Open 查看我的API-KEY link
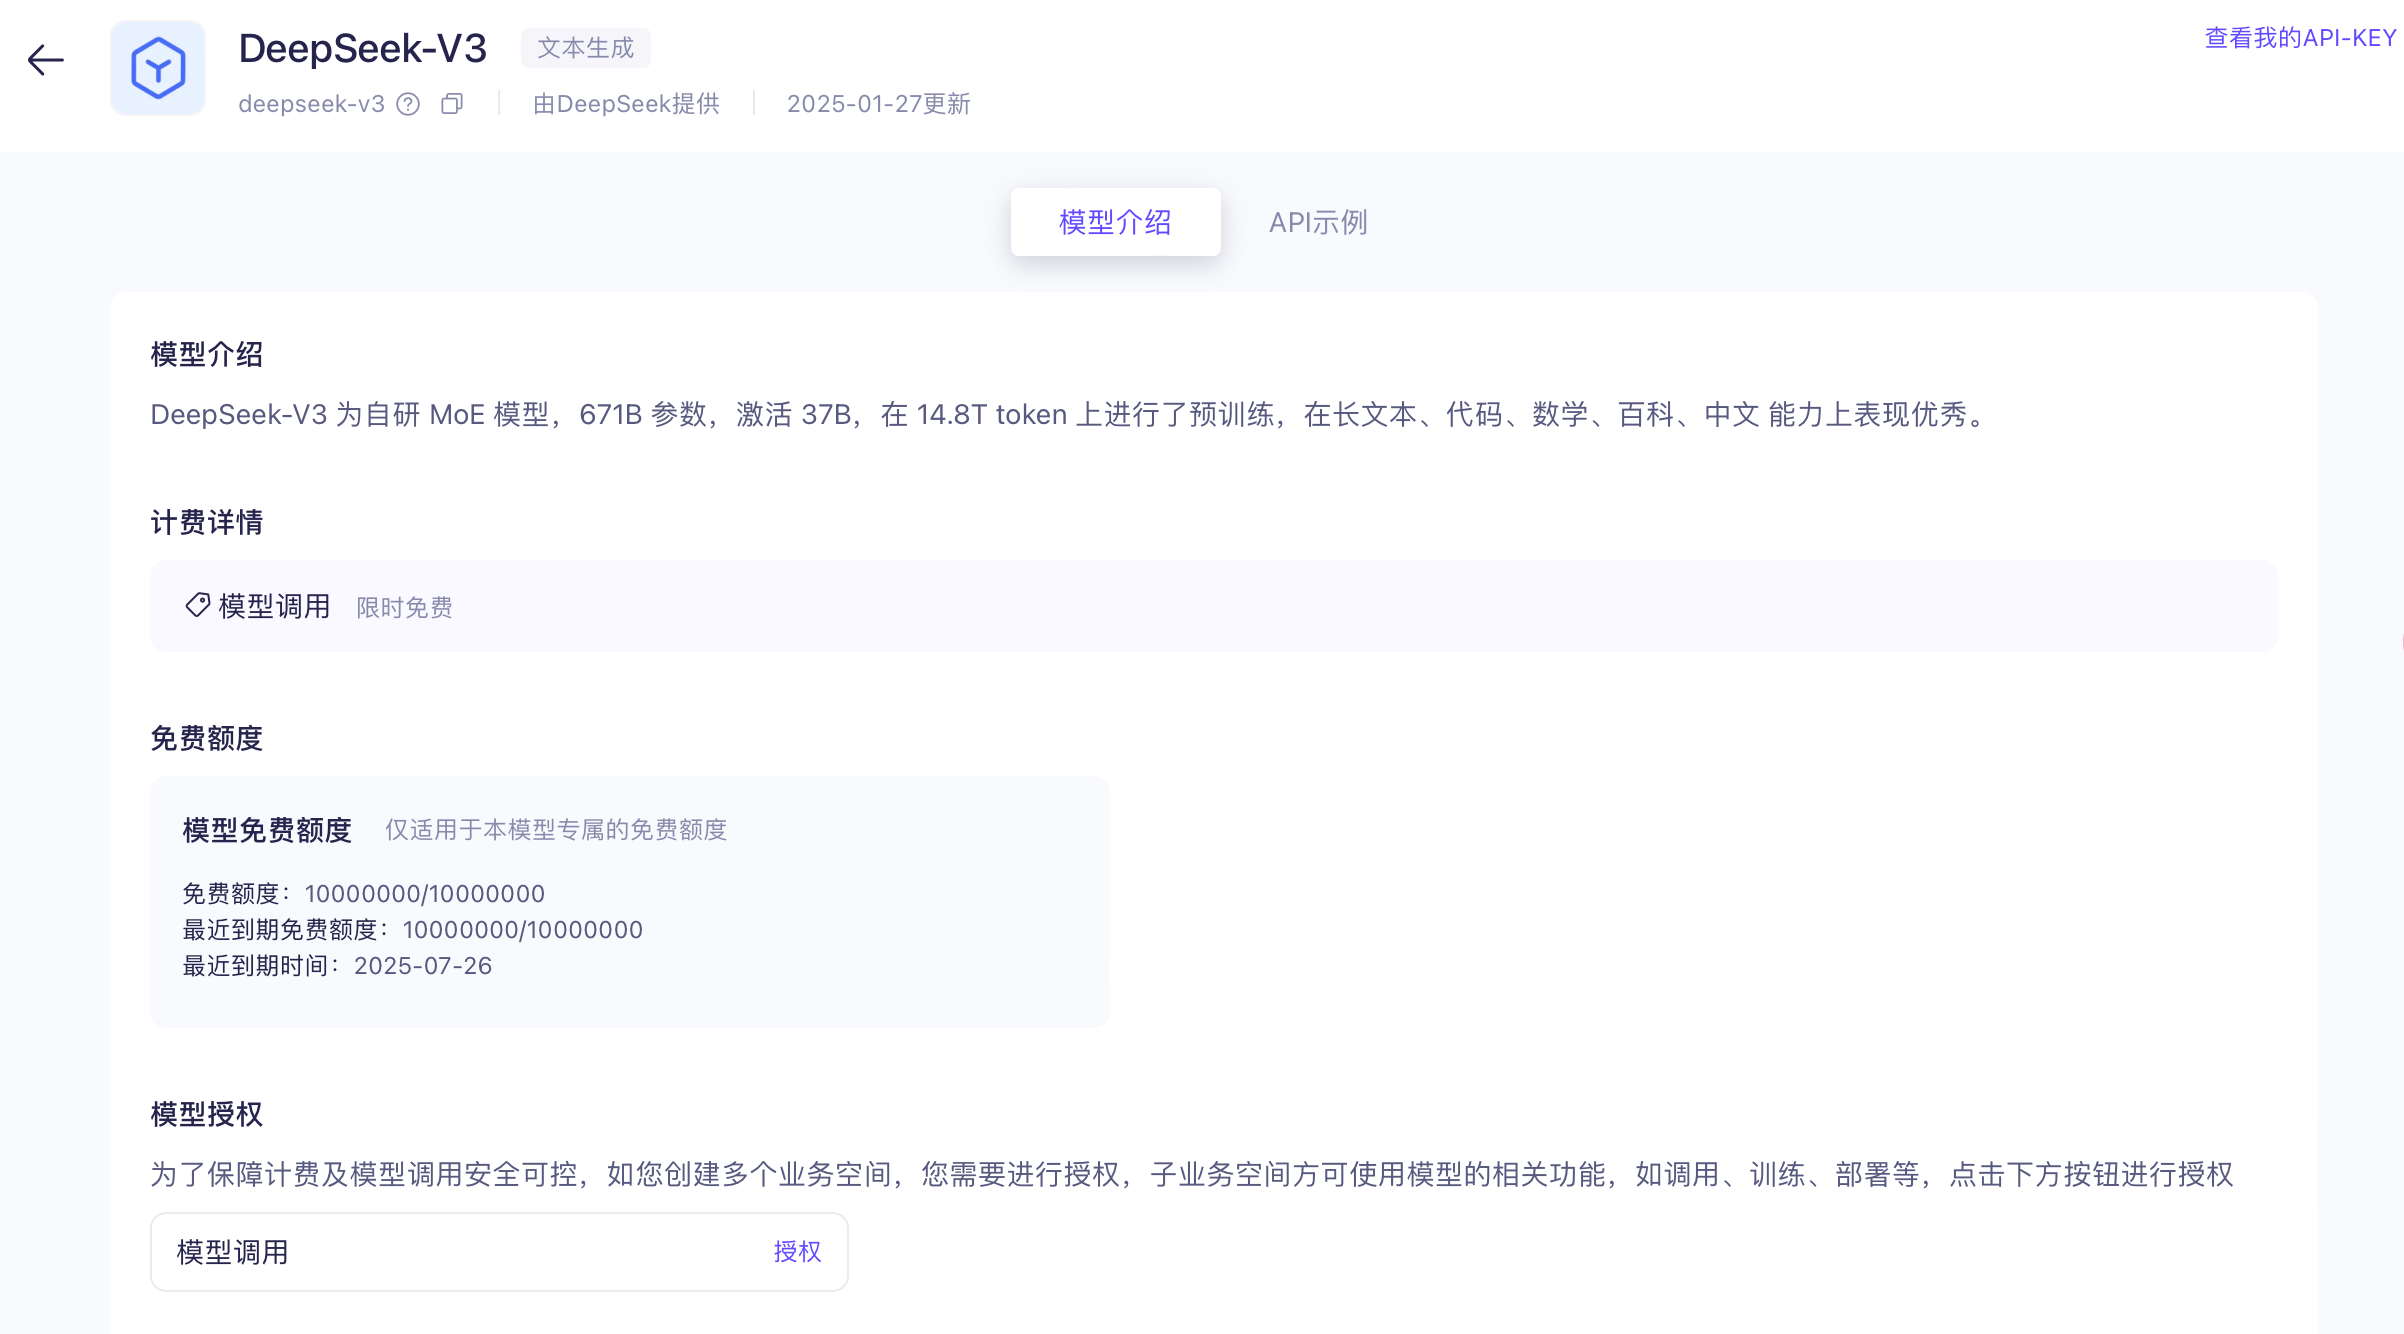This screenshot has width=2404, height=1334. (x=2300, y=38)
